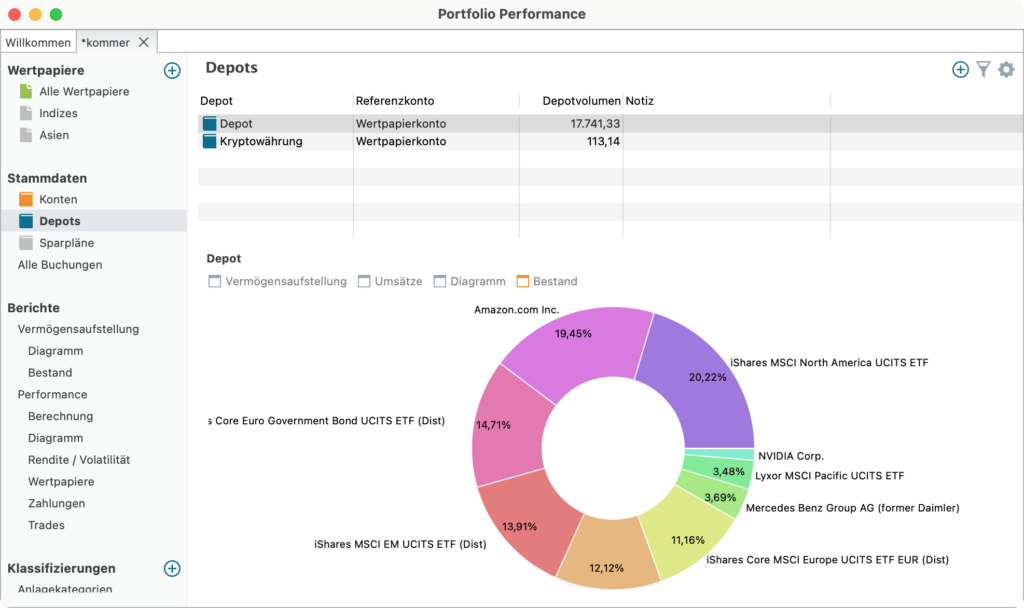Open the filter funnel icon in Depots
This screenshot has height=608, width=1024.
[x=984, y=69]
